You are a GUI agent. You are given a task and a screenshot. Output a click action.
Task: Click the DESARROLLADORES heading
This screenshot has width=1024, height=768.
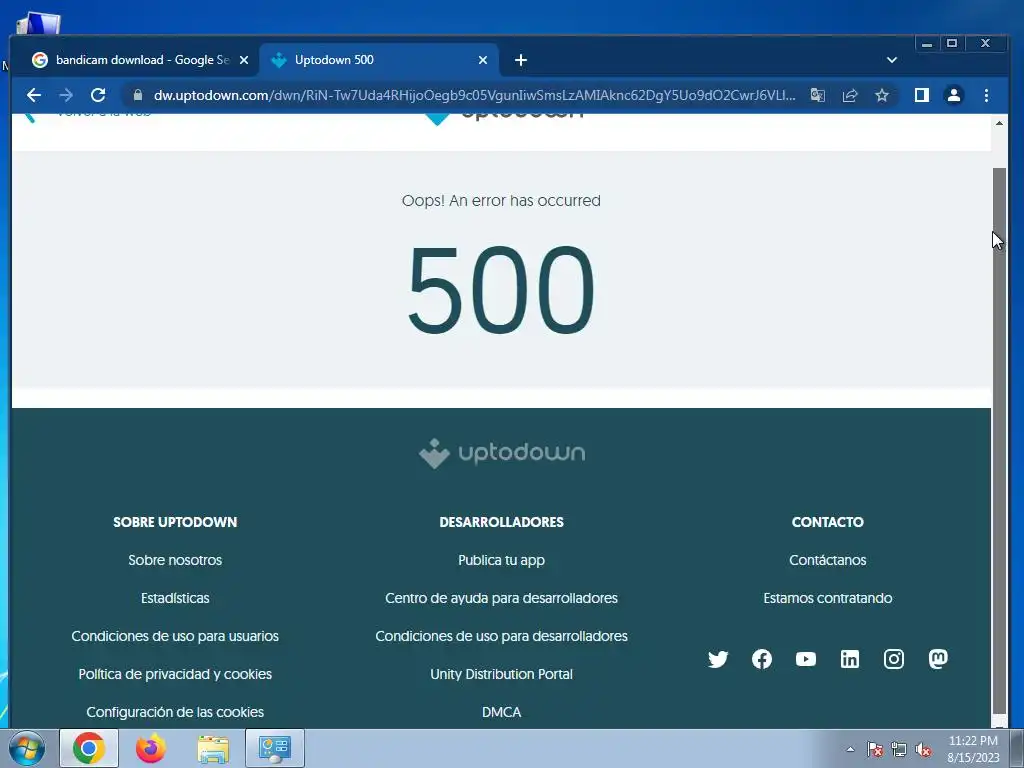point(502,522)
